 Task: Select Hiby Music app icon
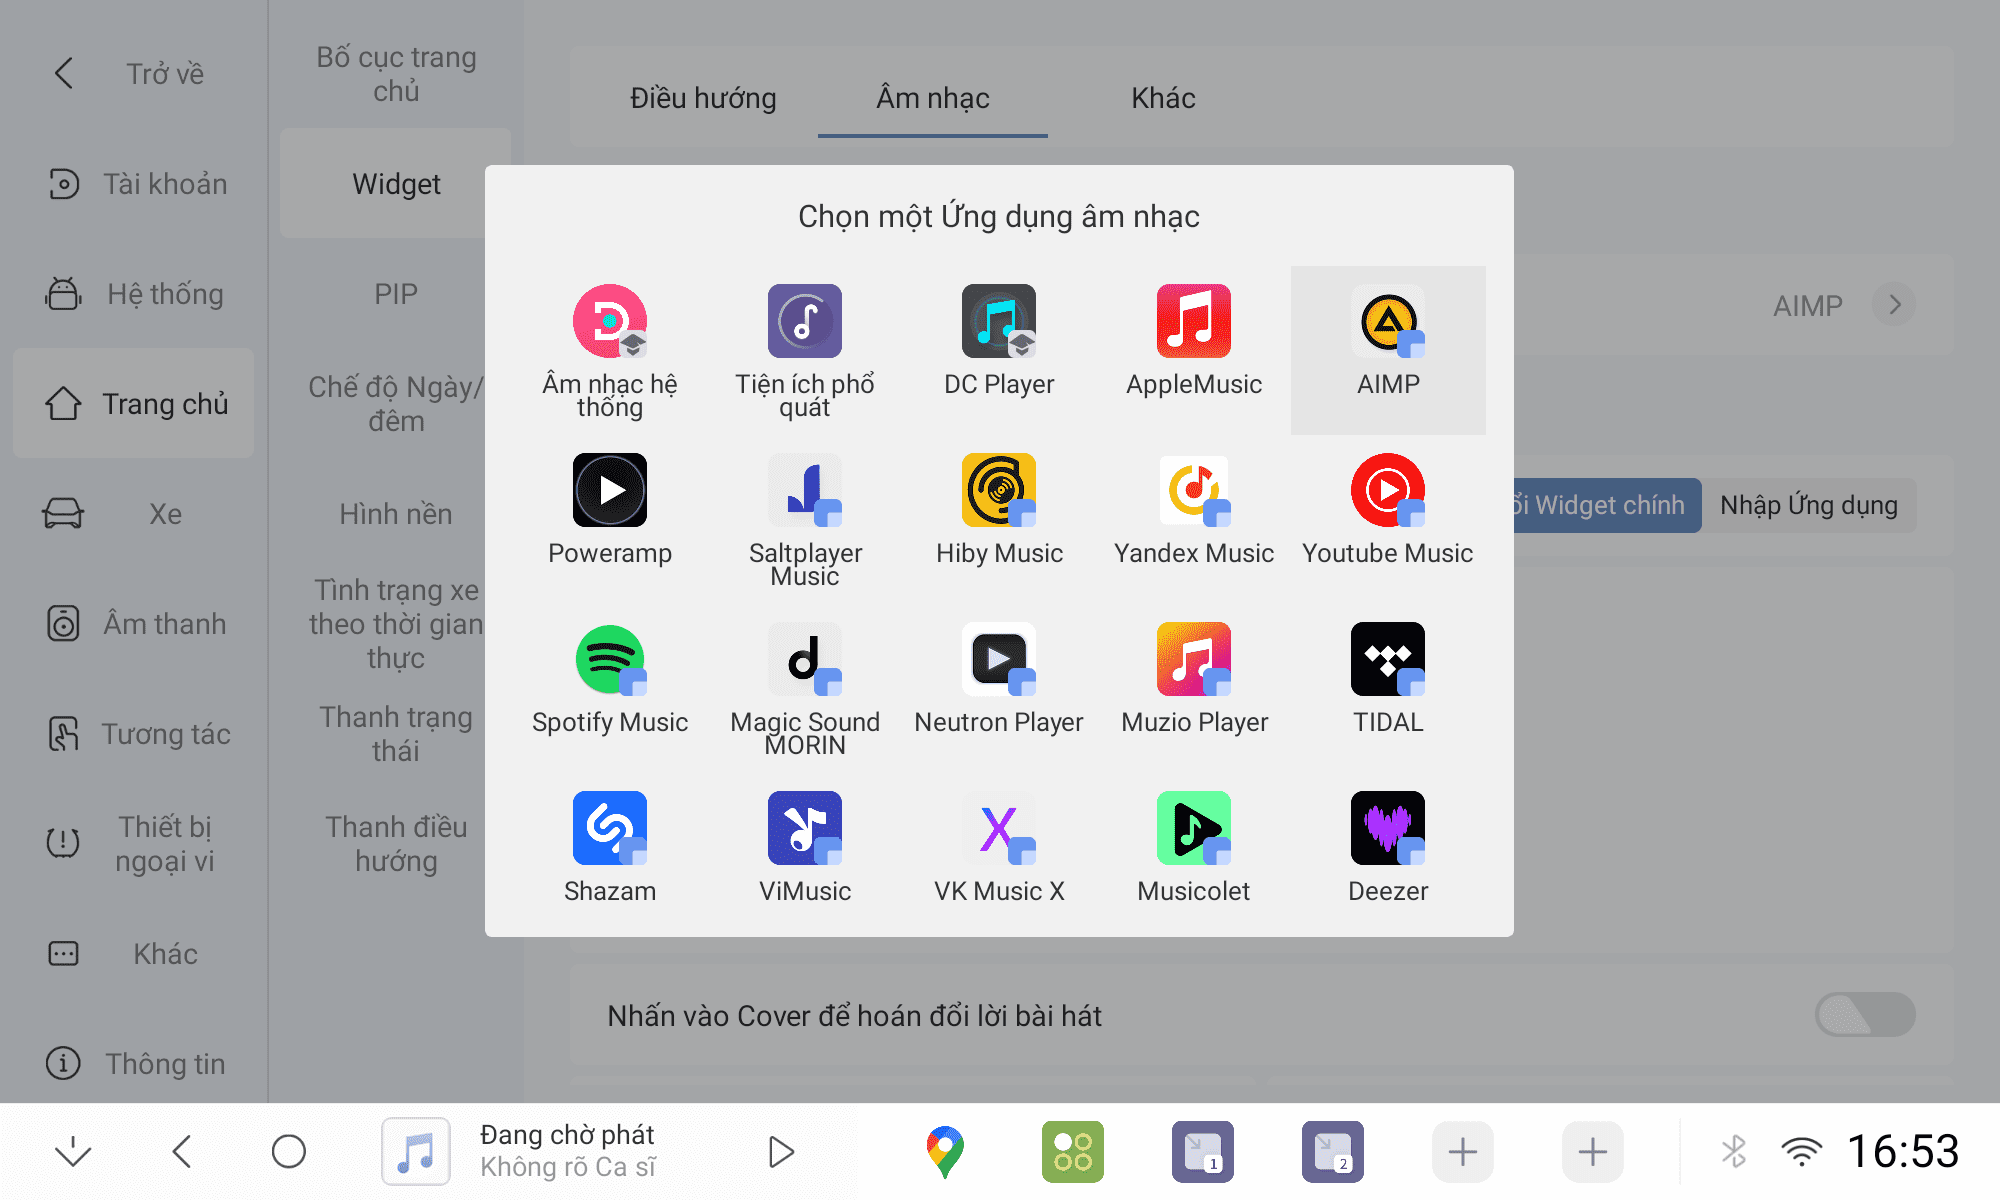pyautogui.click(x=998, y=490)
